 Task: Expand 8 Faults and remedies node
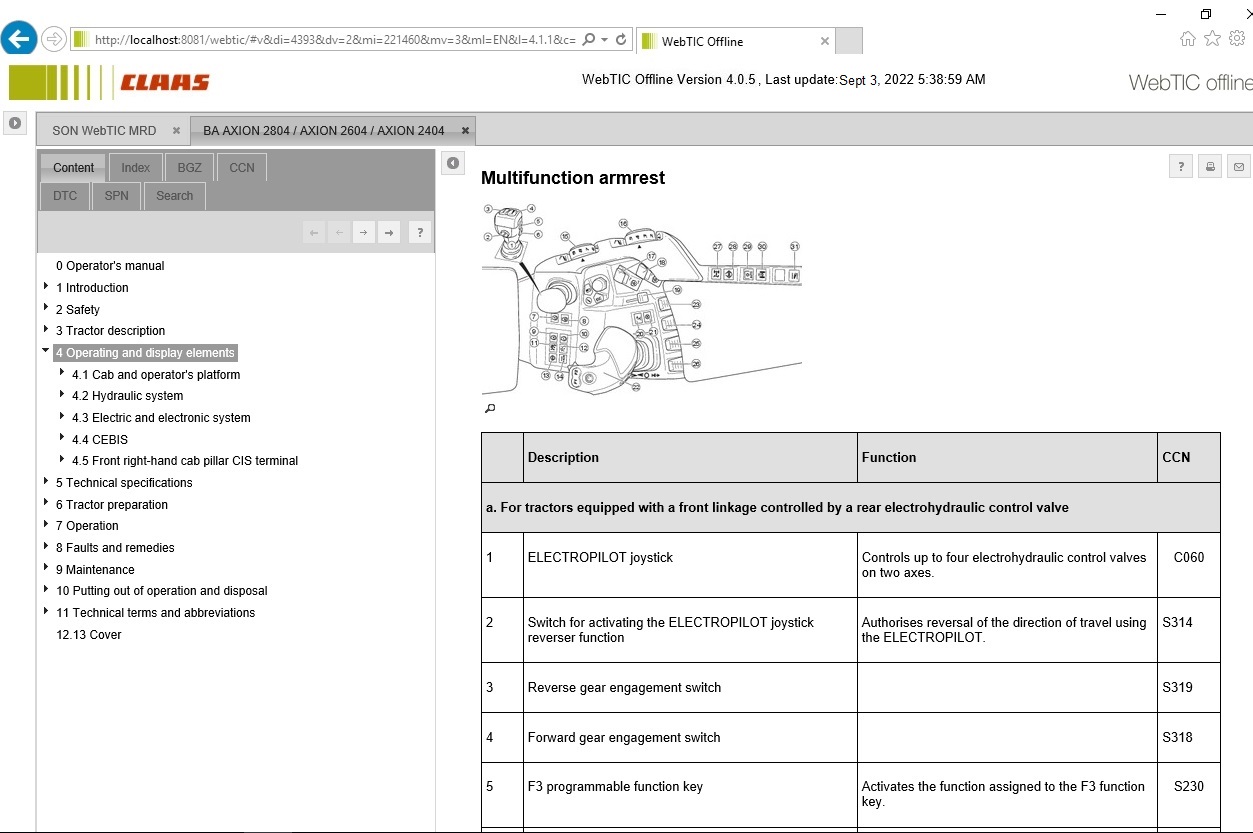[x=46, y=547]
